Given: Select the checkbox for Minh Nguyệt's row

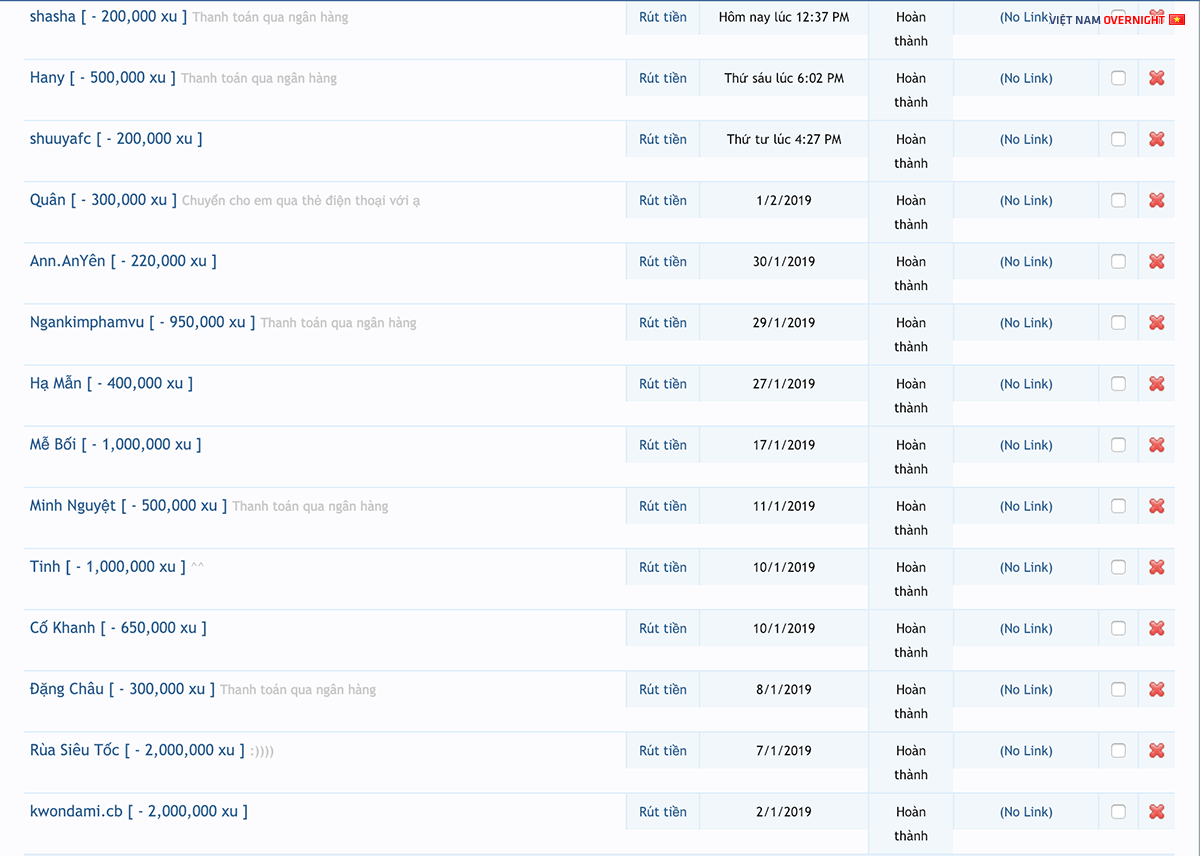Looking at the screenshot, I should pos(1118,506).
